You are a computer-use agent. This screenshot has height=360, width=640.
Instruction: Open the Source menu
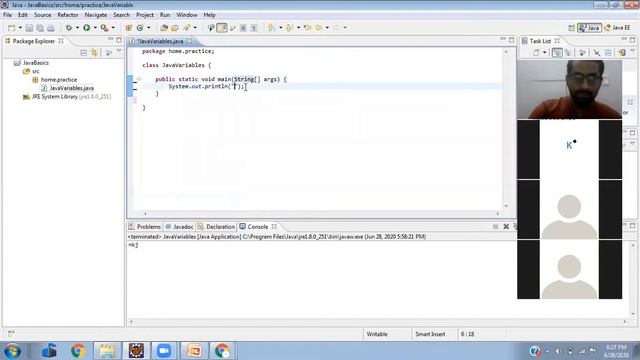coord(42,15)
